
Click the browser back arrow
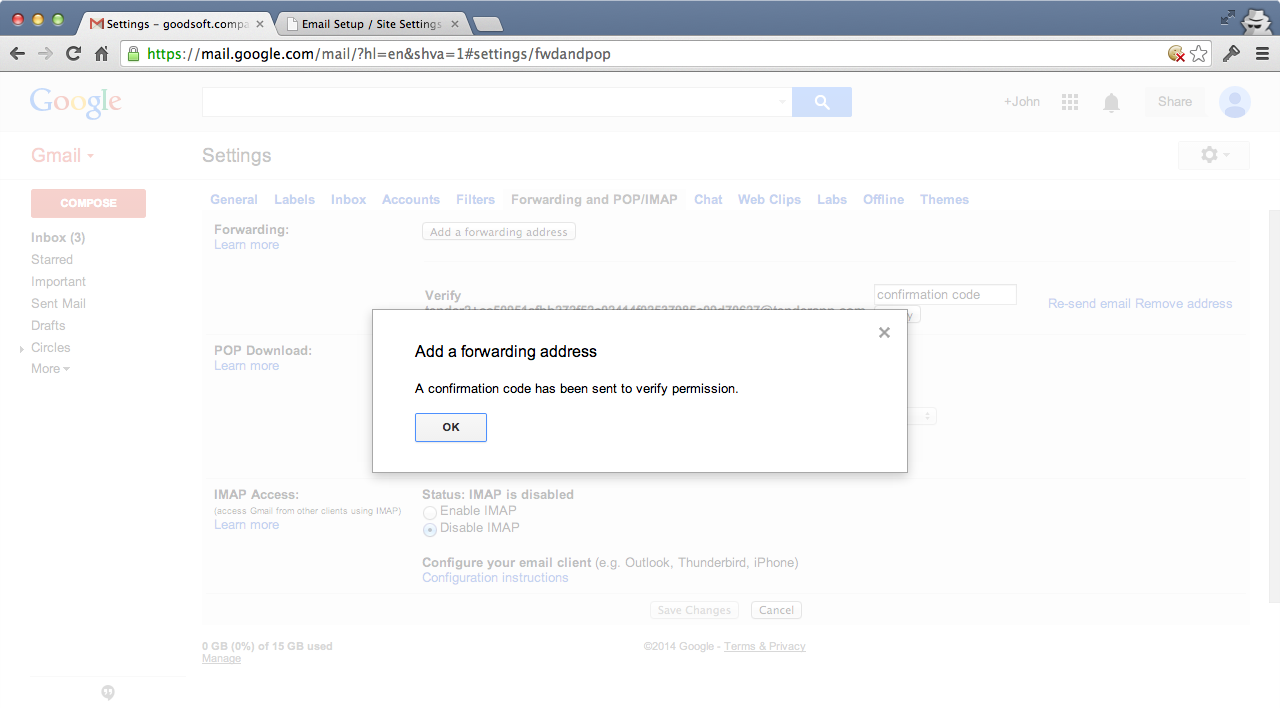[18, 54]
